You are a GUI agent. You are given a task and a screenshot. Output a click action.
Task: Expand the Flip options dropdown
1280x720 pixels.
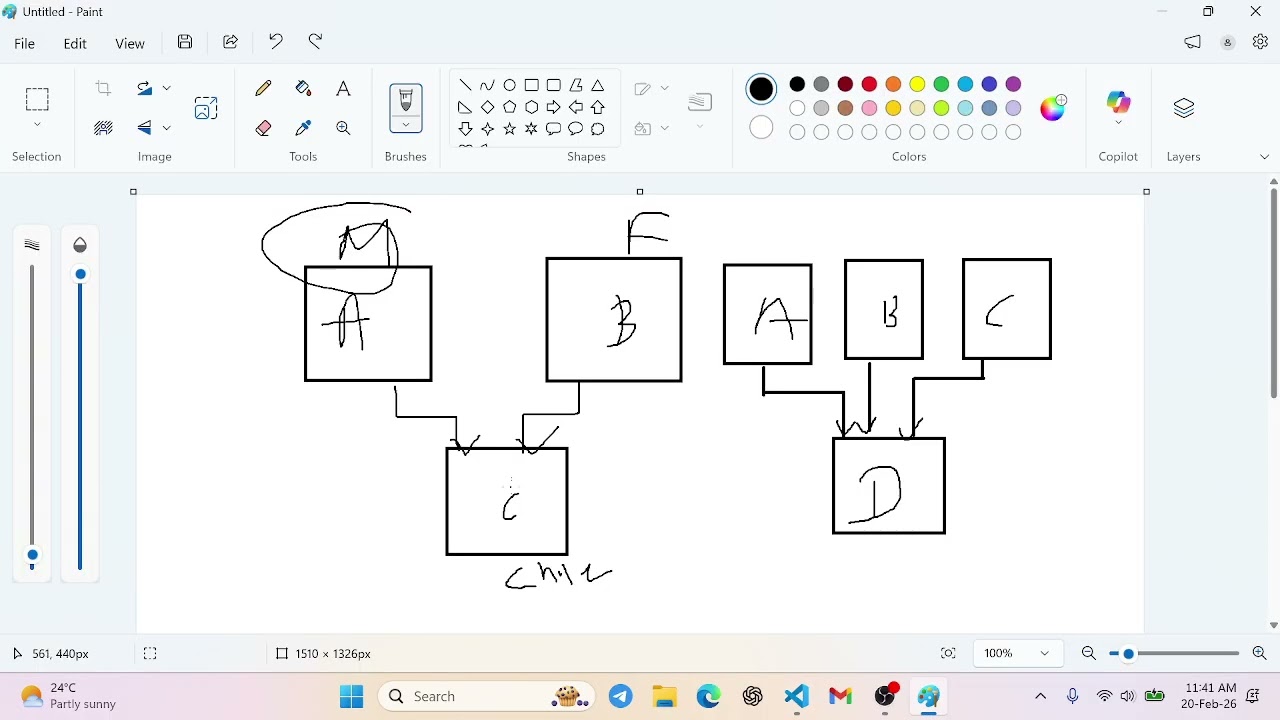point(167,128)
